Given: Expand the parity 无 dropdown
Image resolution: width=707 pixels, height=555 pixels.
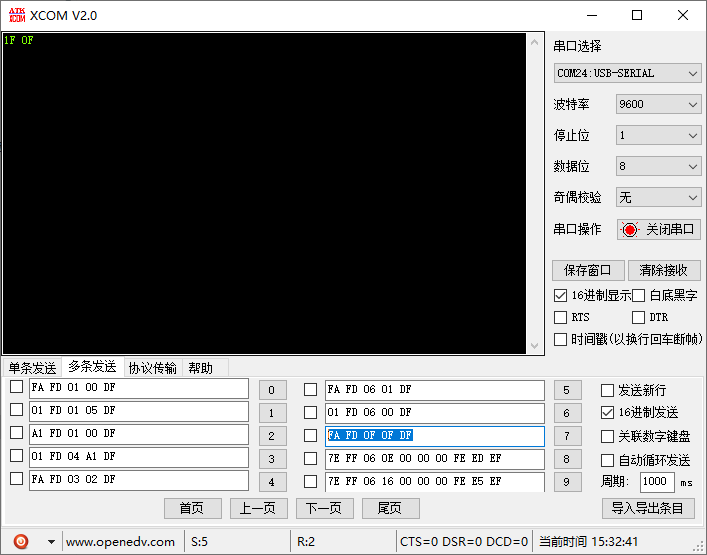Looking at the screenshot, I should coord(658,197).
